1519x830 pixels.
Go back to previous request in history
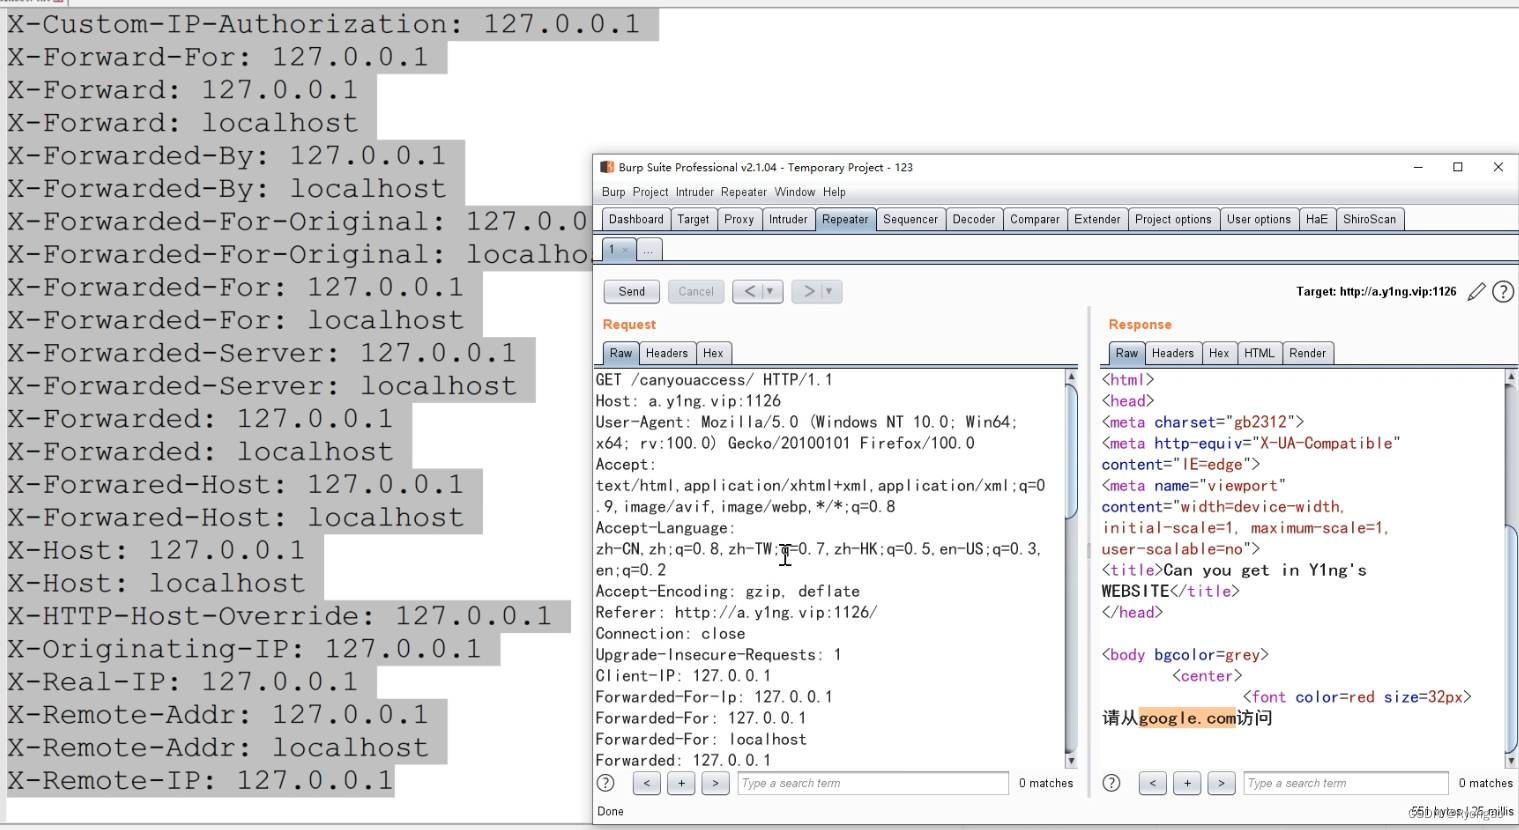click(748, 291)
